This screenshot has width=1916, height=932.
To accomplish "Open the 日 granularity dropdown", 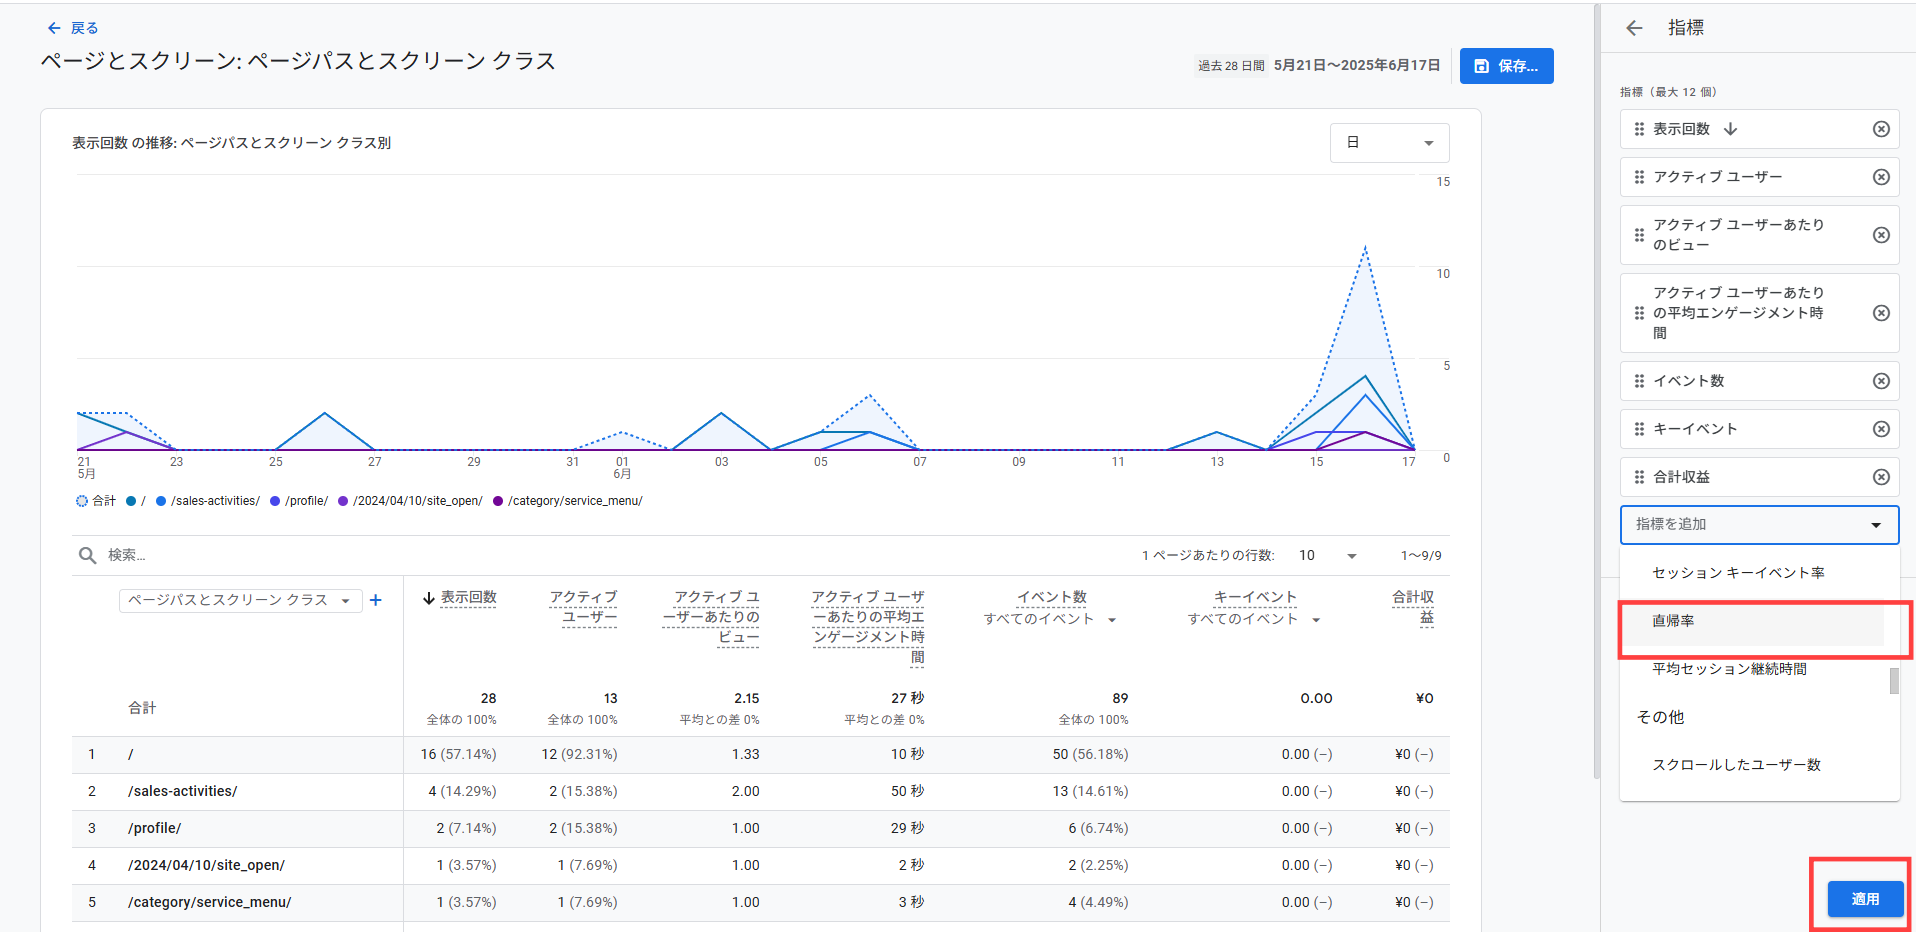I will click(1389, 143).
